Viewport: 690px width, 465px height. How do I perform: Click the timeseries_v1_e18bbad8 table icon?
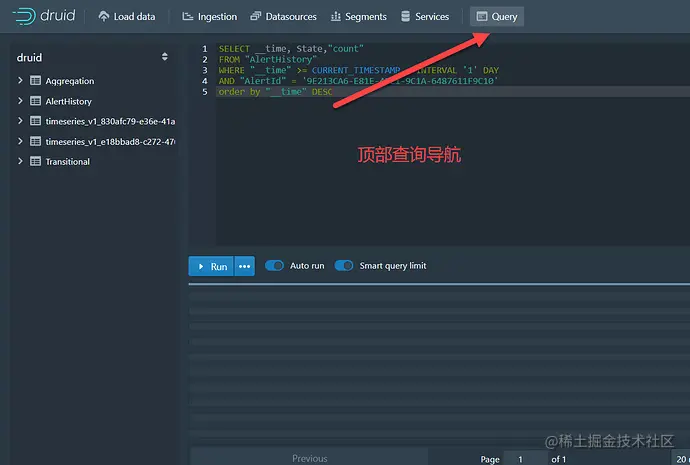click(x=36, y=141)
